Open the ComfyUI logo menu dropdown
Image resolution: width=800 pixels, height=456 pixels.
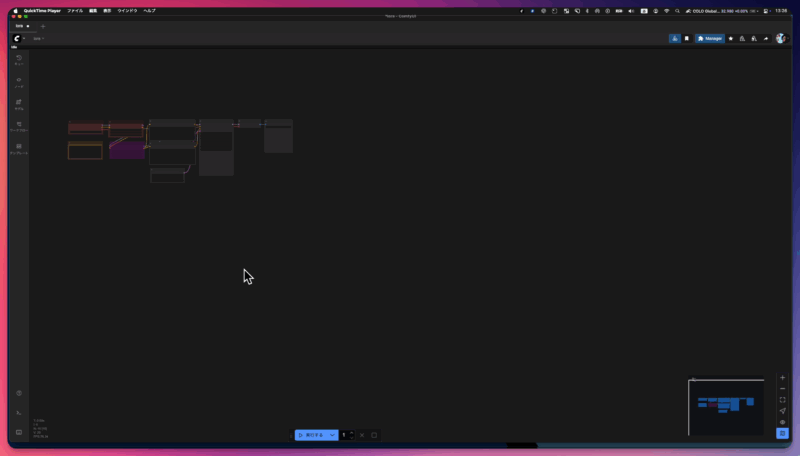[19, 38]
